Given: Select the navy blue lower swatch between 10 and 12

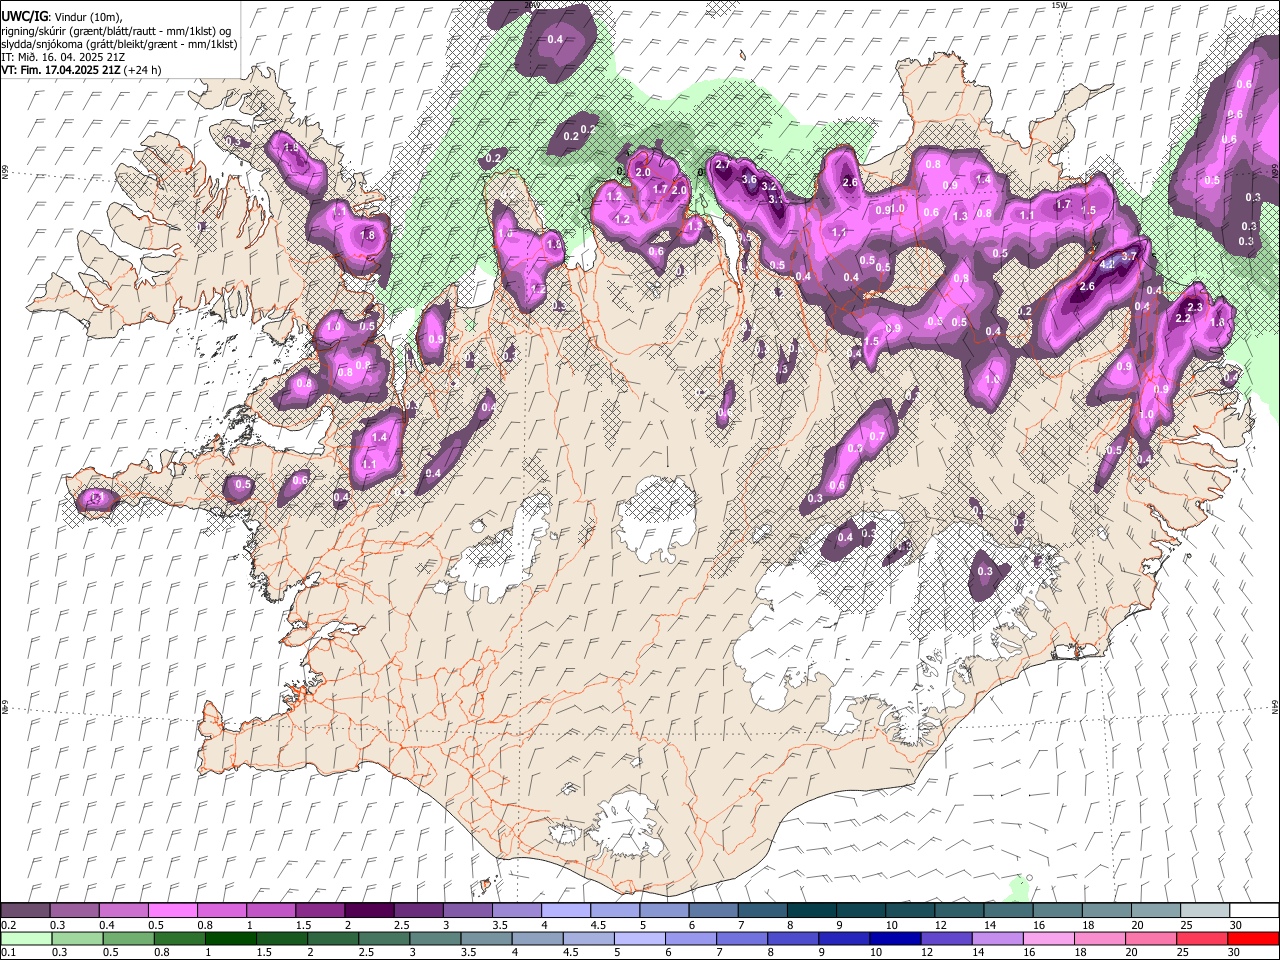Looking at the screenshot, I should coord(895,938).
